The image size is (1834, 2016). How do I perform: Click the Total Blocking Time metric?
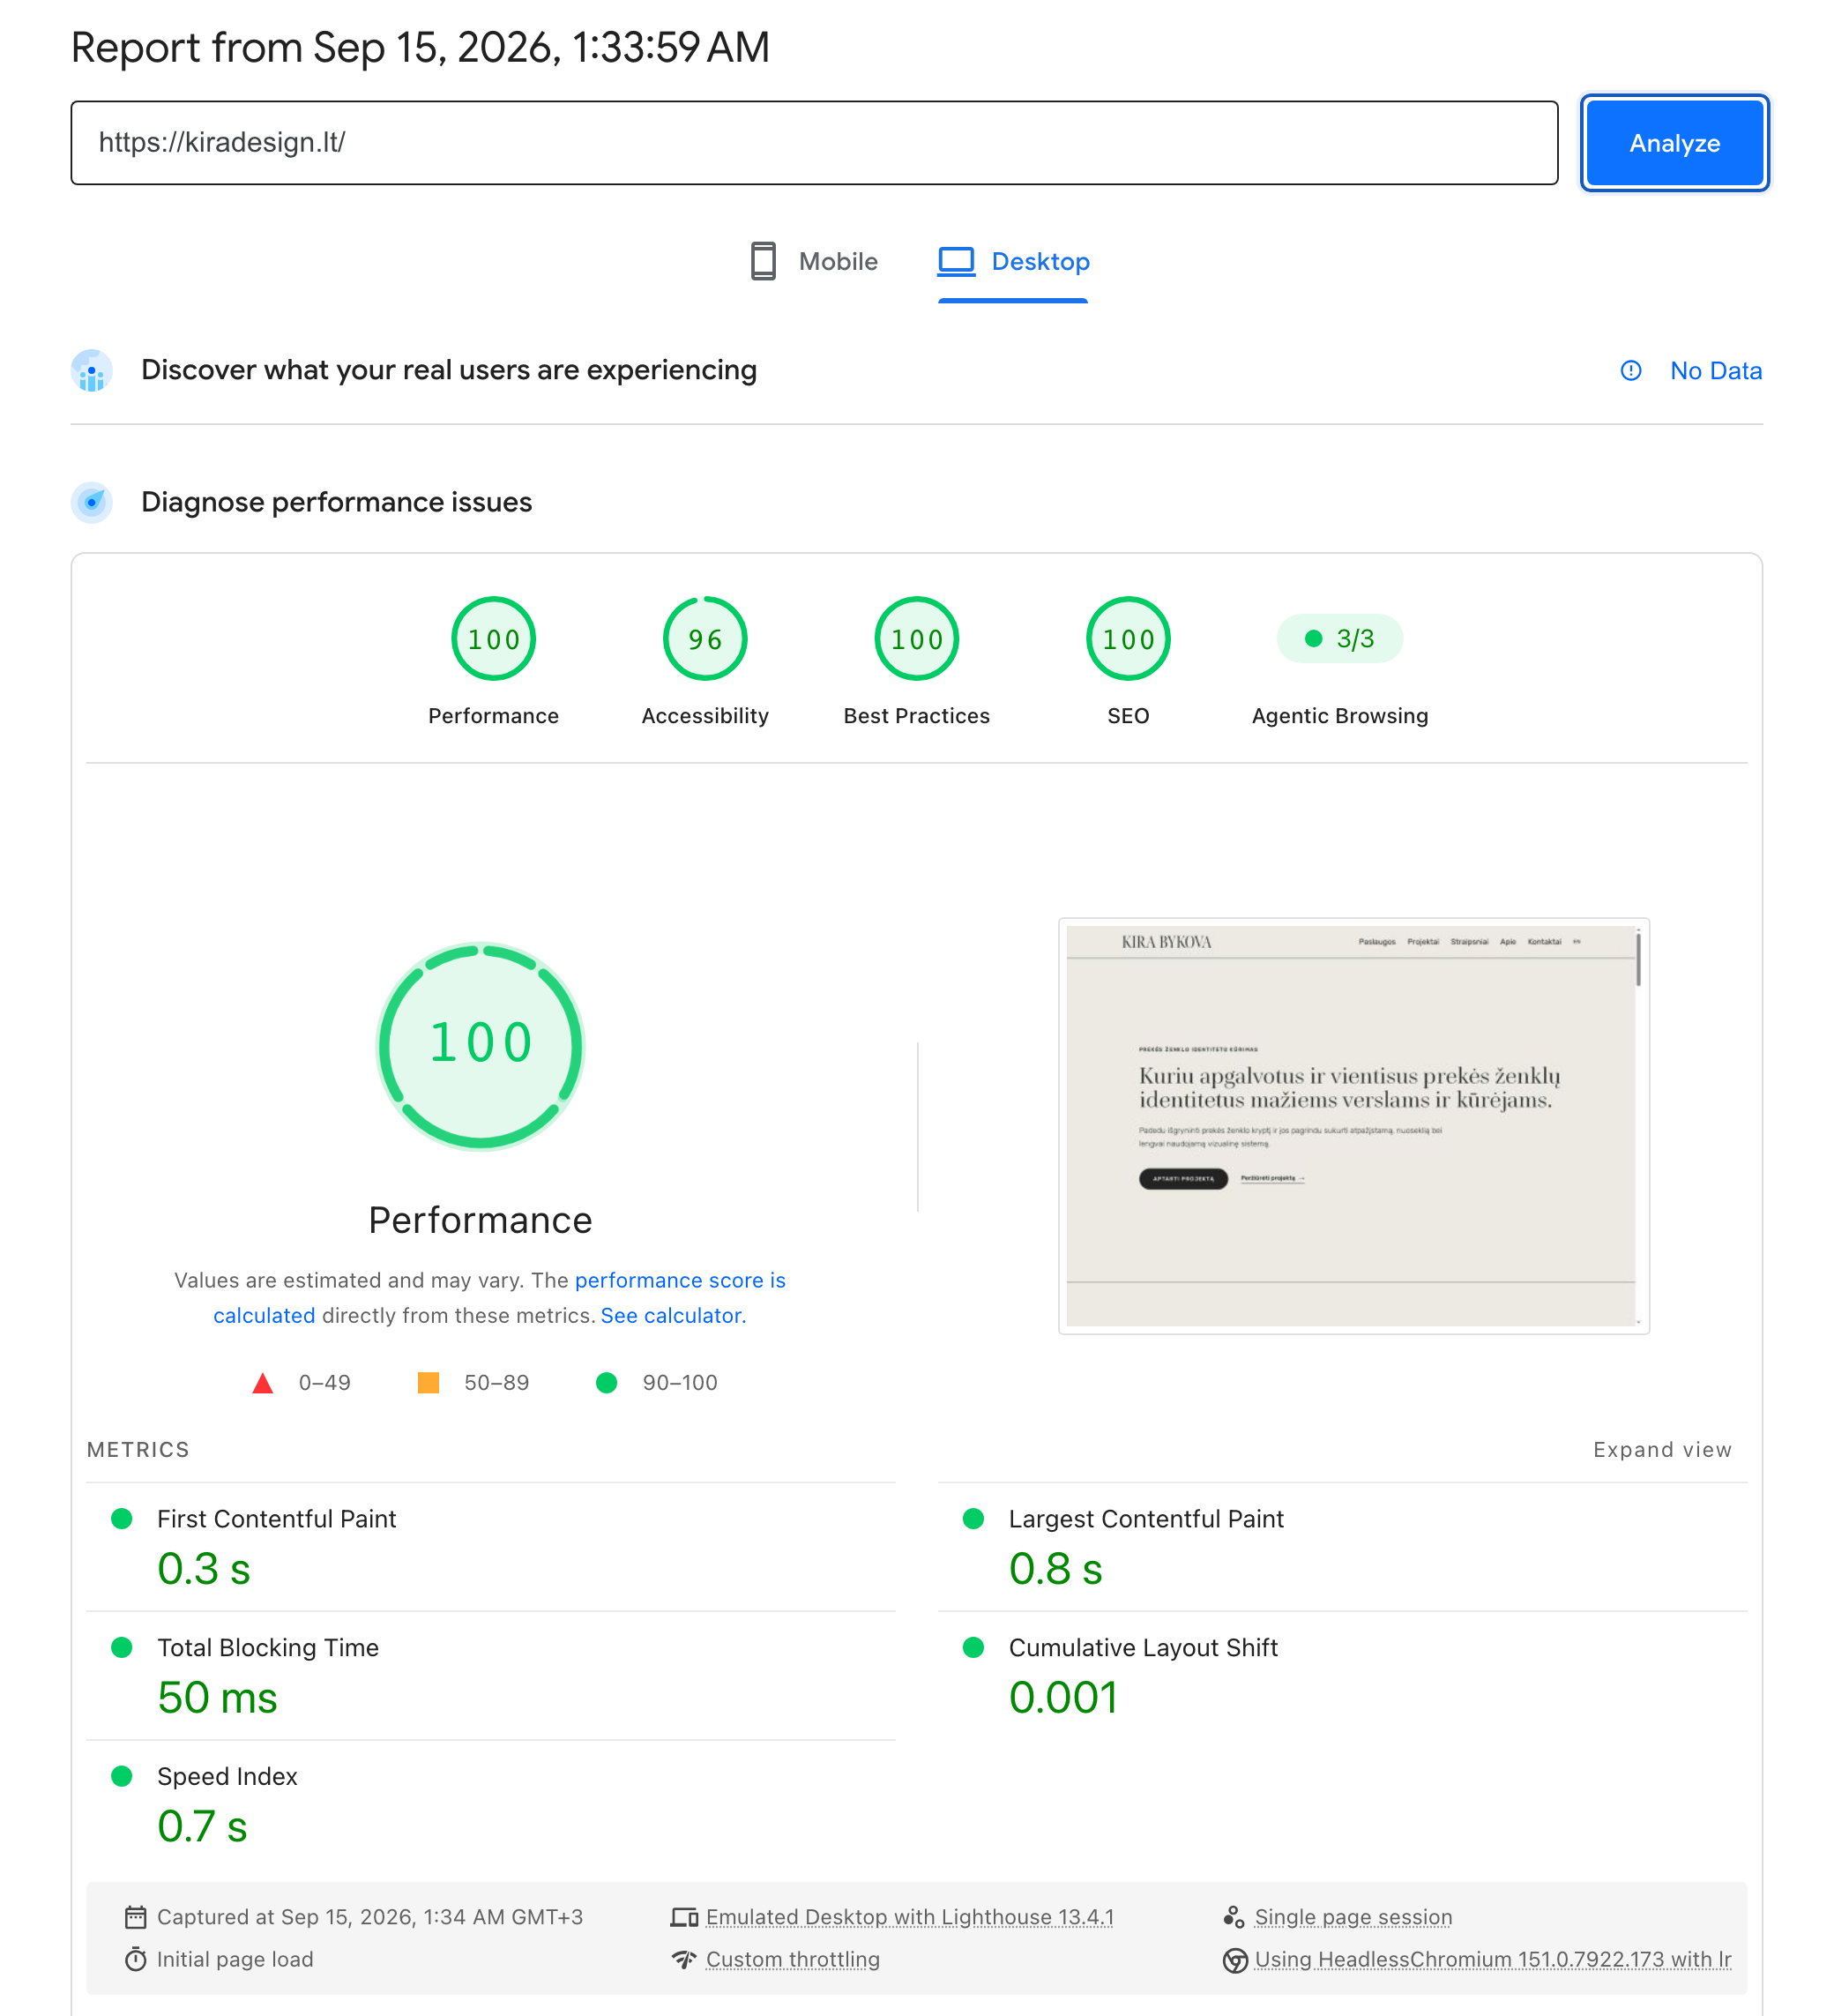pos(491,1675)
